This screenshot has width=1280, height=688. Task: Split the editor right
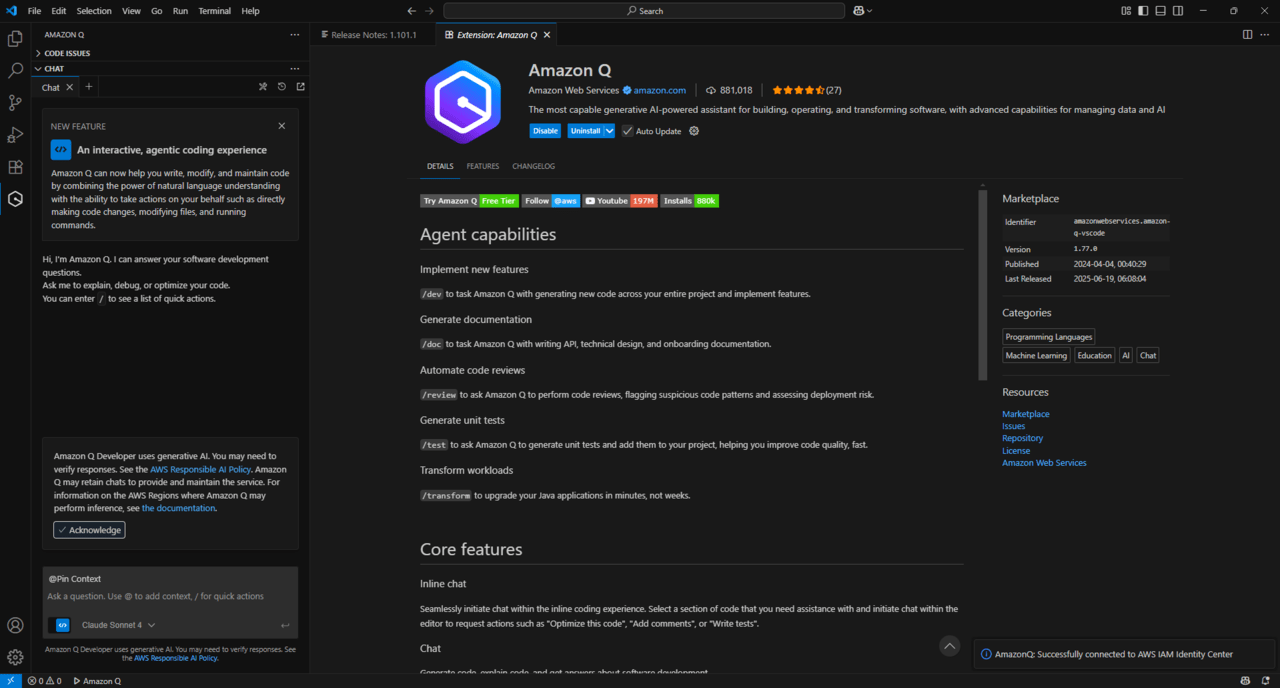coord(1247,34)
